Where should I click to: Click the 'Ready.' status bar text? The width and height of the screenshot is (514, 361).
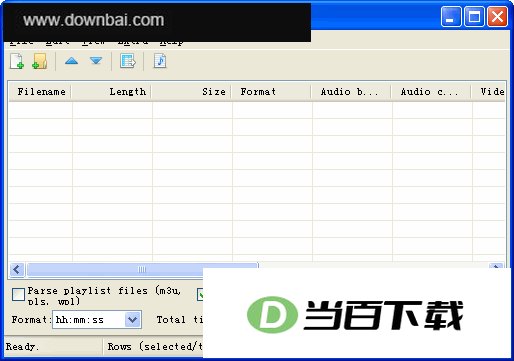pos(22,347)
